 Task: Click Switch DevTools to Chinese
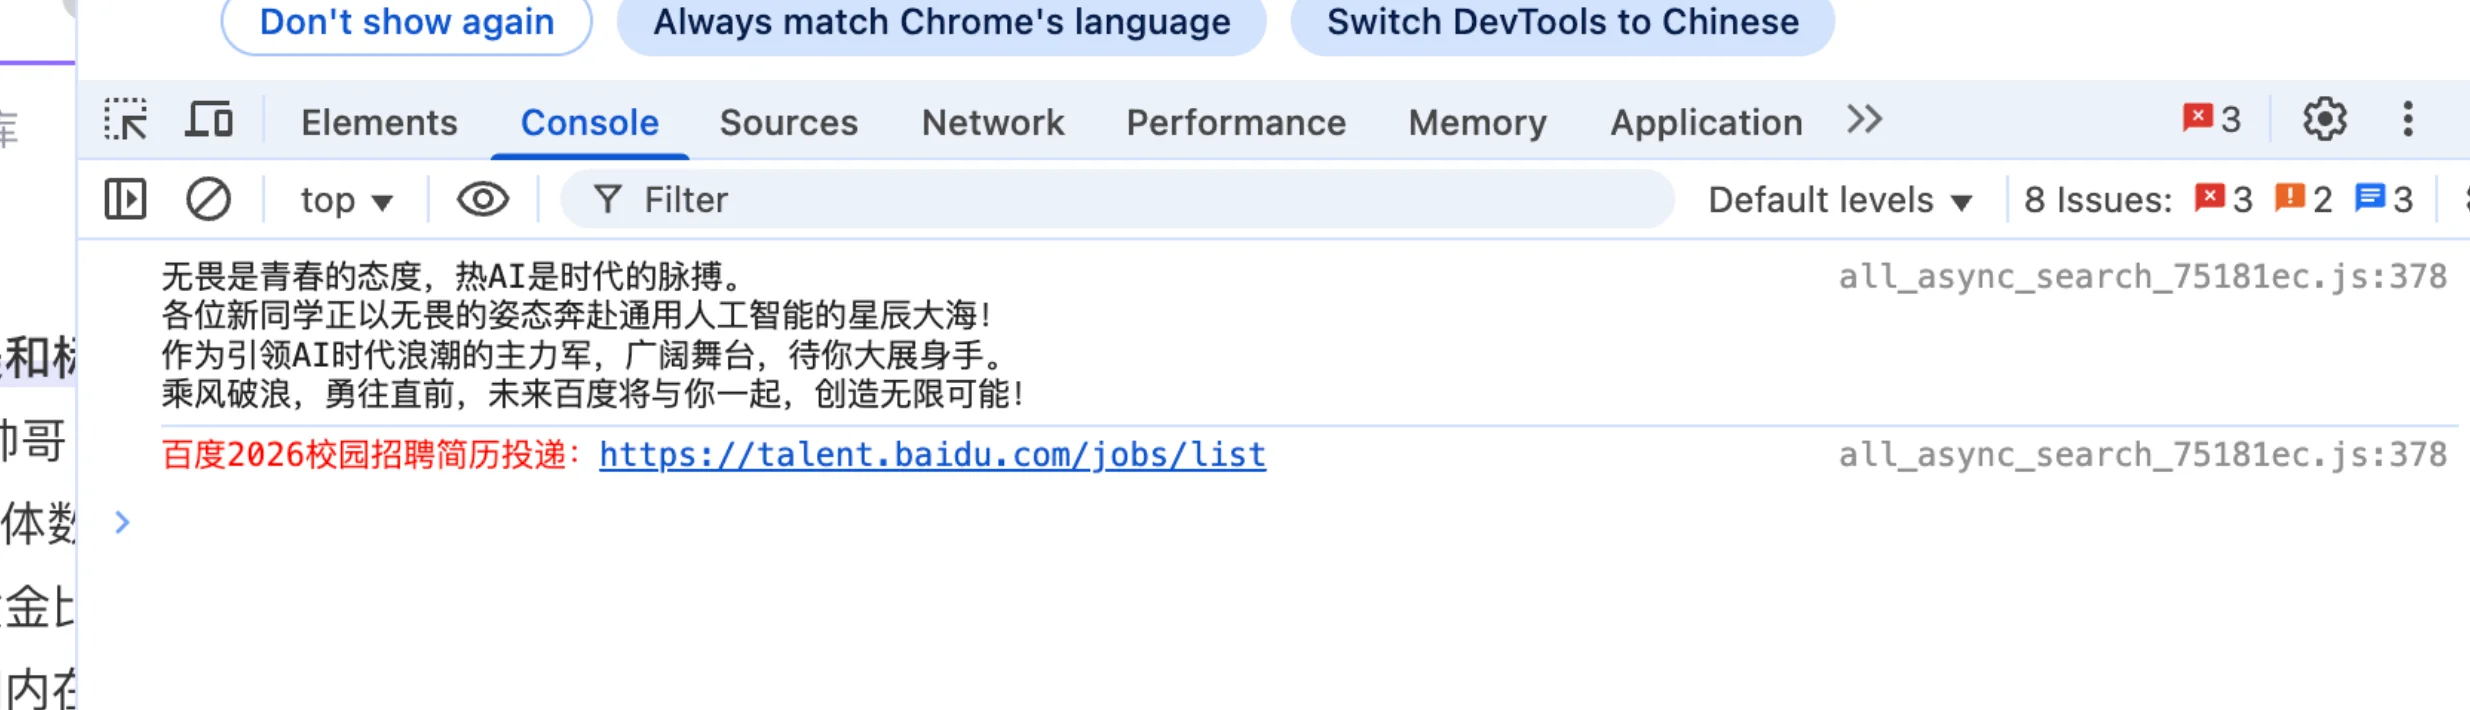point(1562,22)
